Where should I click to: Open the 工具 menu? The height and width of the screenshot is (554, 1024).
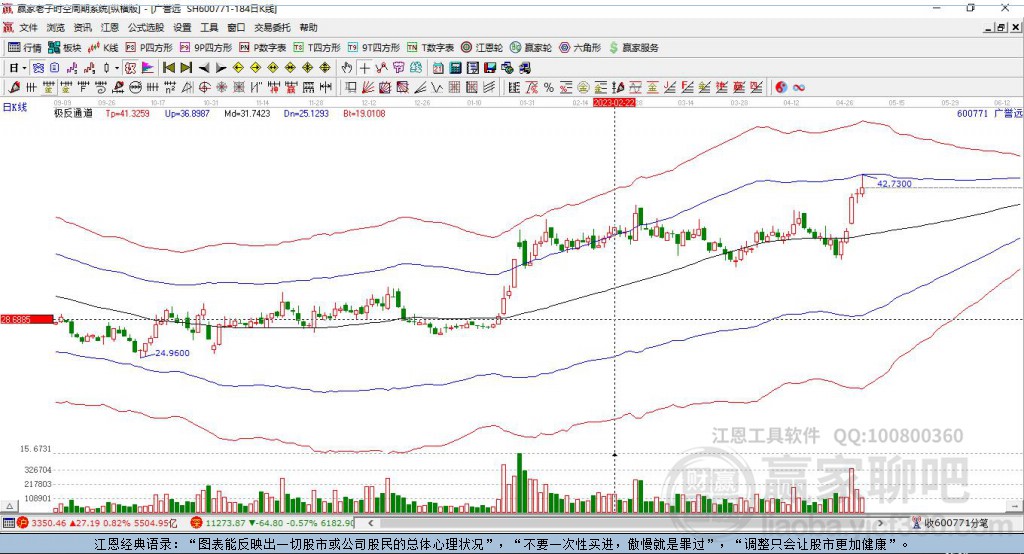tap(209, 27)
